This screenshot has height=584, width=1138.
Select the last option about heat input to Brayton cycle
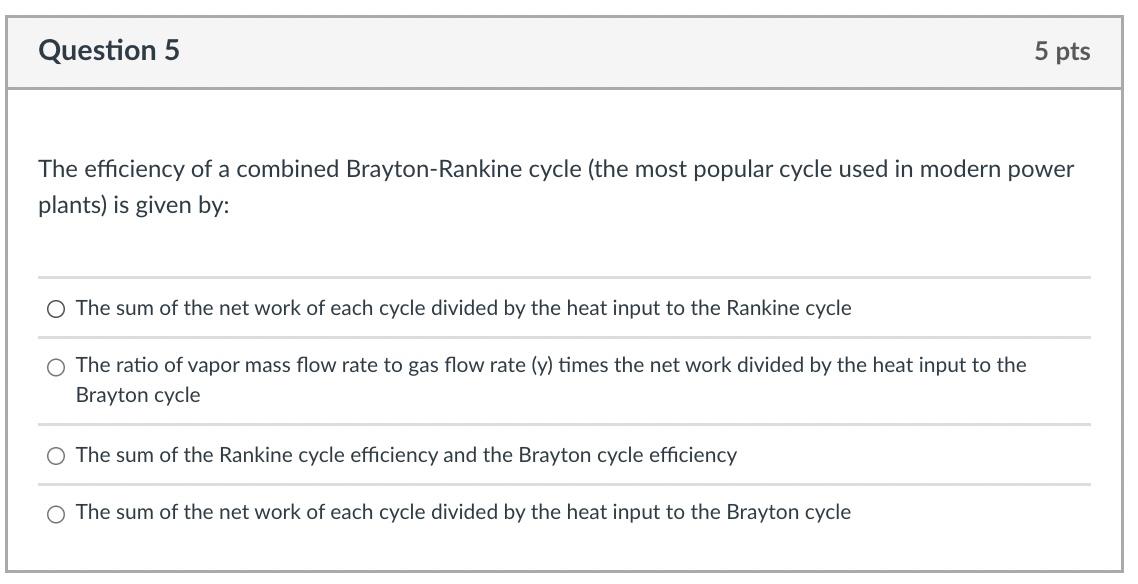point(57,514)
